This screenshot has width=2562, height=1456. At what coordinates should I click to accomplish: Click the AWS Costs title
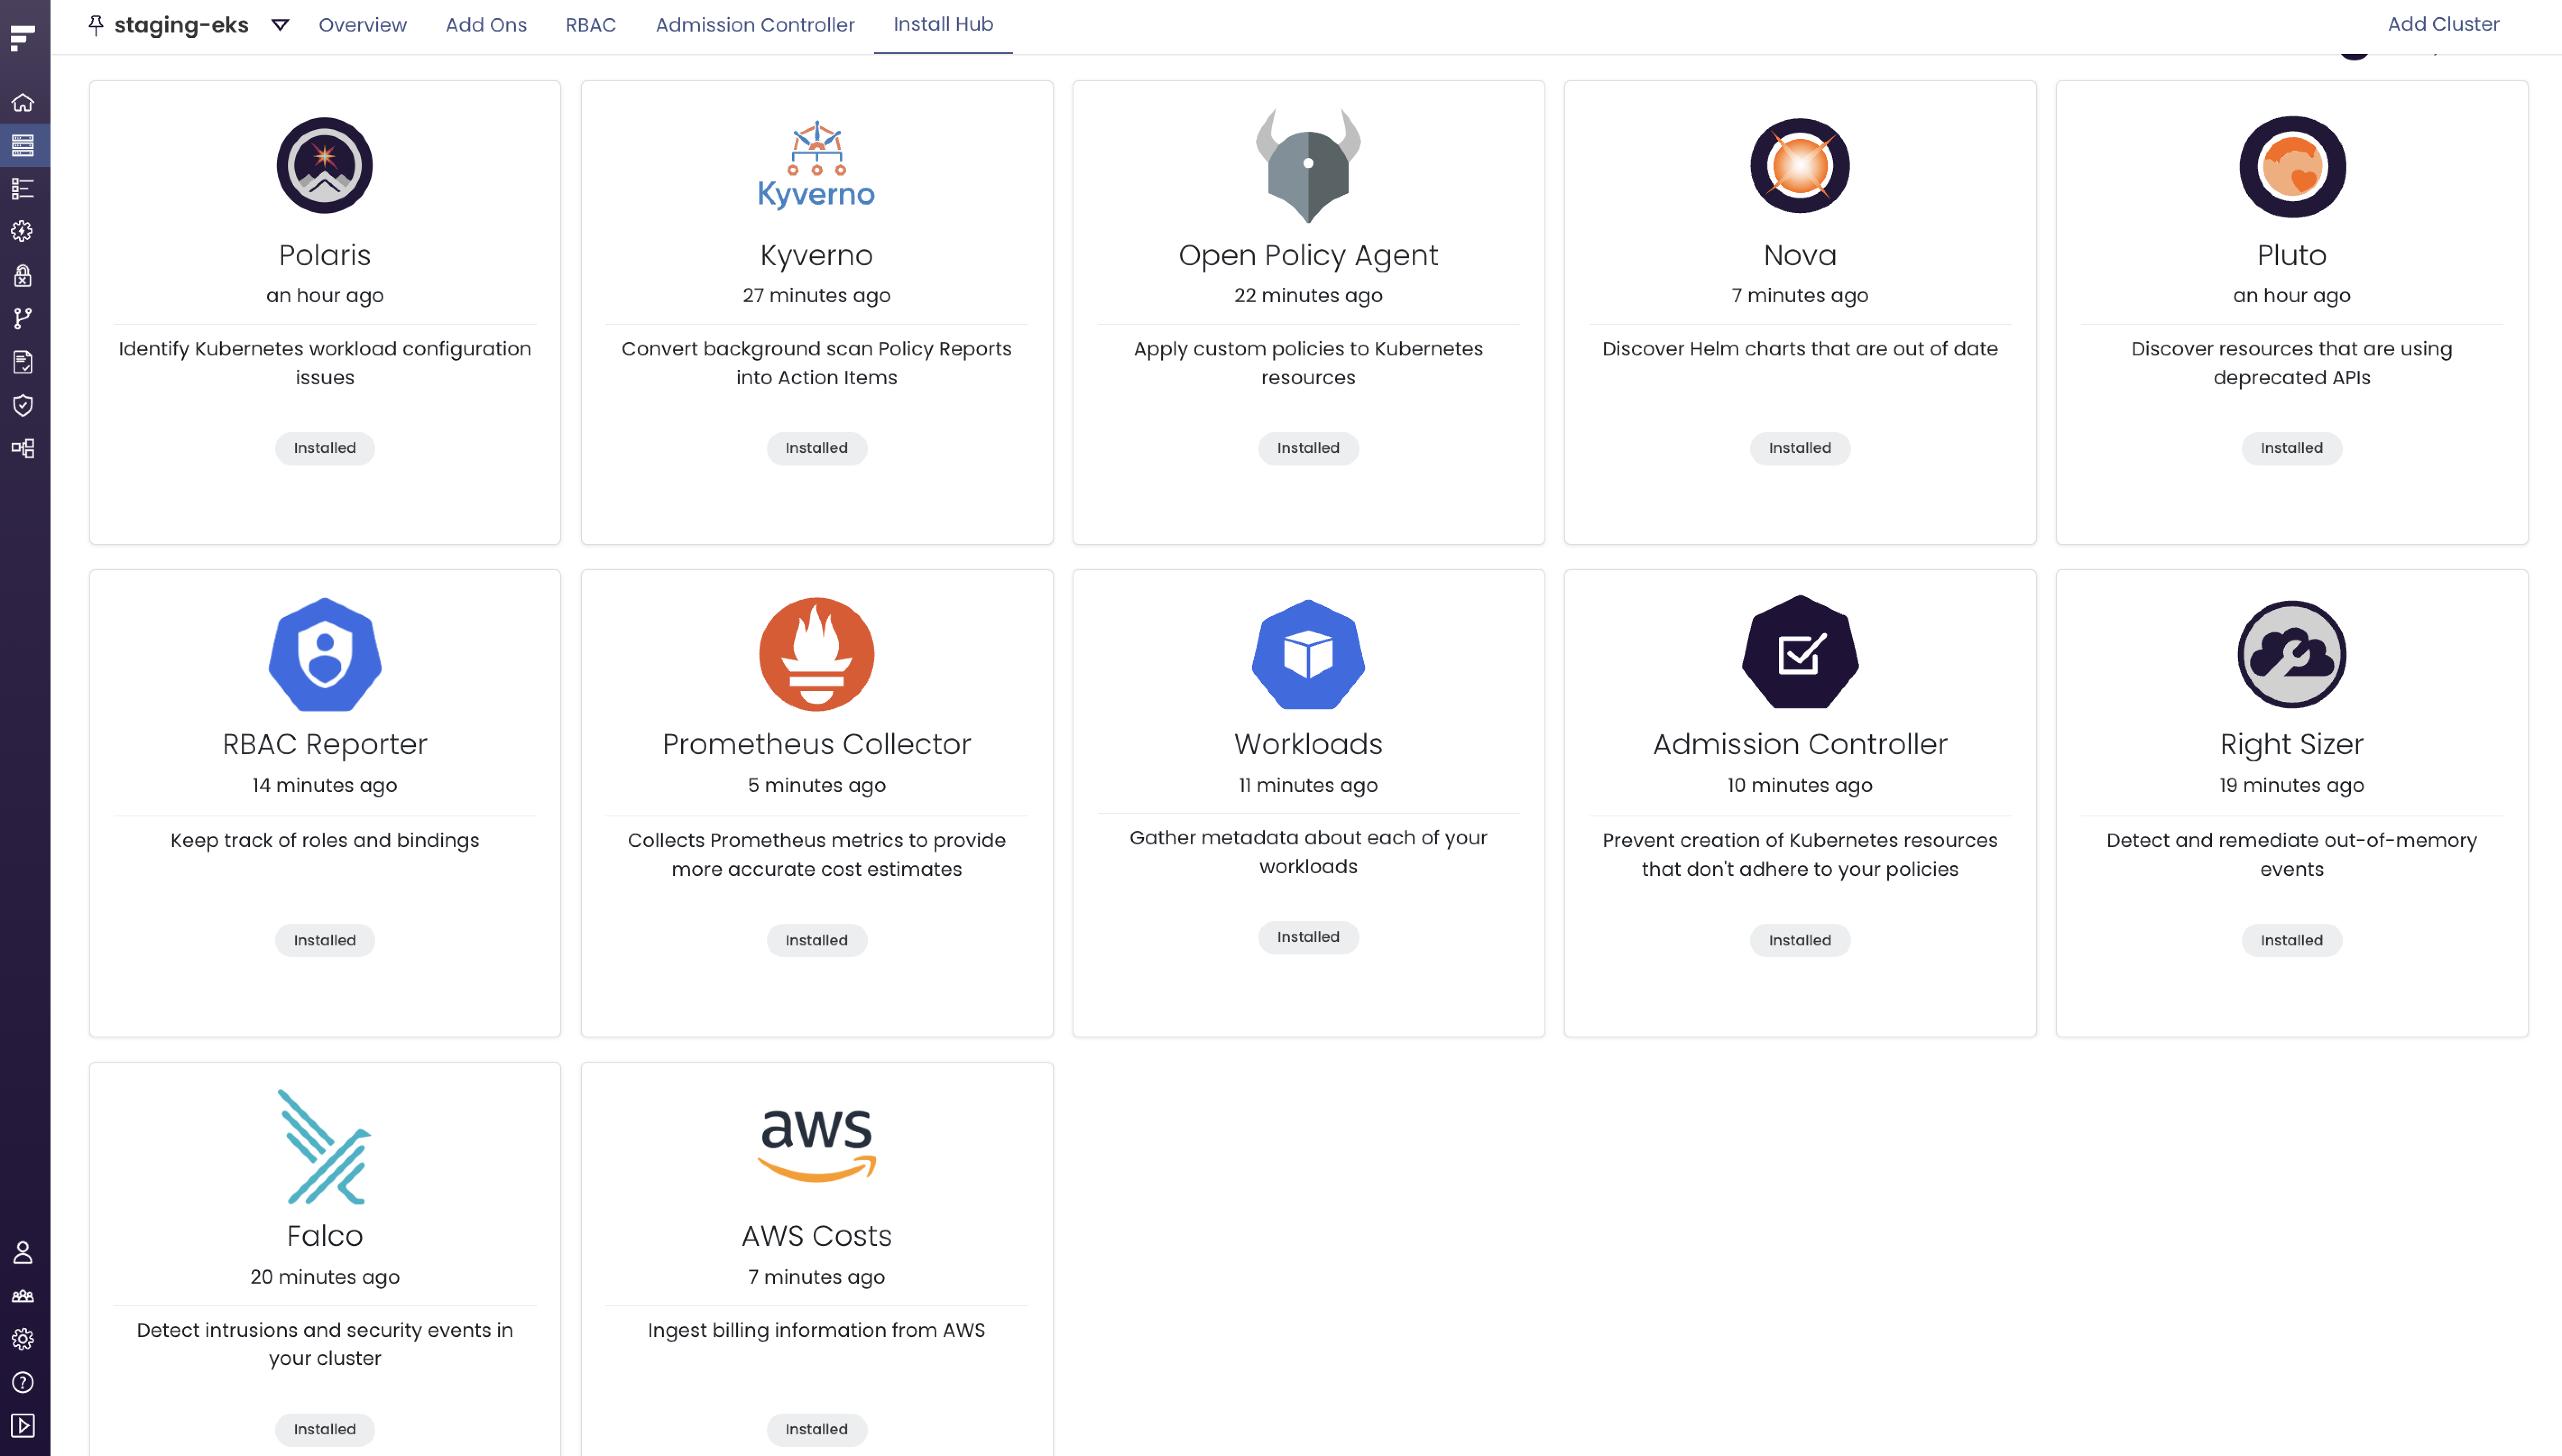click(x=816, y=1236)
